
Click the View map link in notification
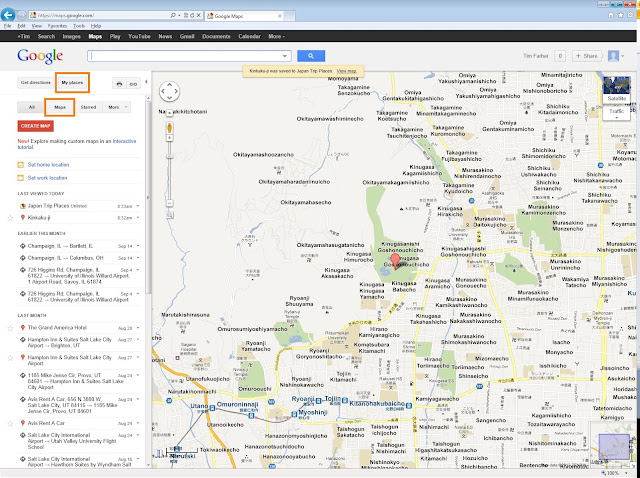[x=347, y=71]
